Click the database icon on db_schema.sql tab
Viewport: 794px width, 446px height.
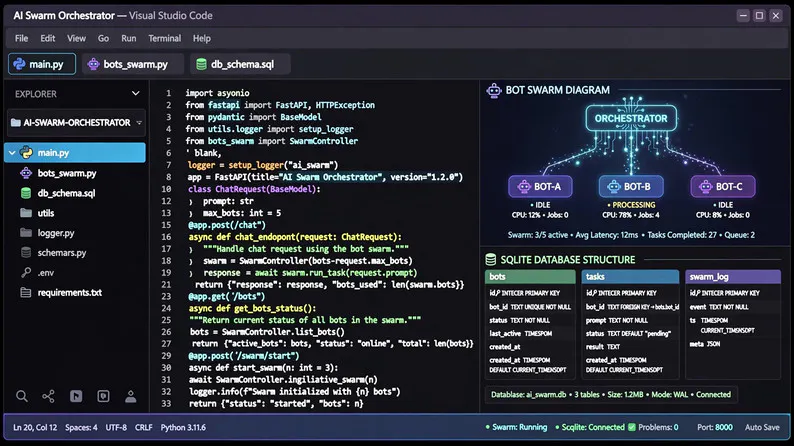pos(201,64)
